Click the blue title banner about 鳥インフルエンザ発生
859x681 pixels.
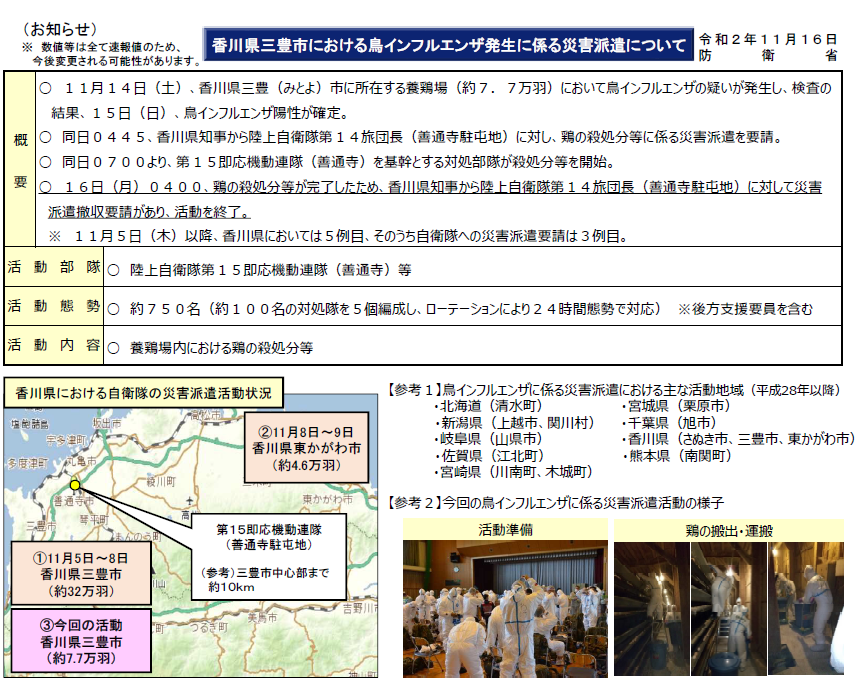[448, 44]
